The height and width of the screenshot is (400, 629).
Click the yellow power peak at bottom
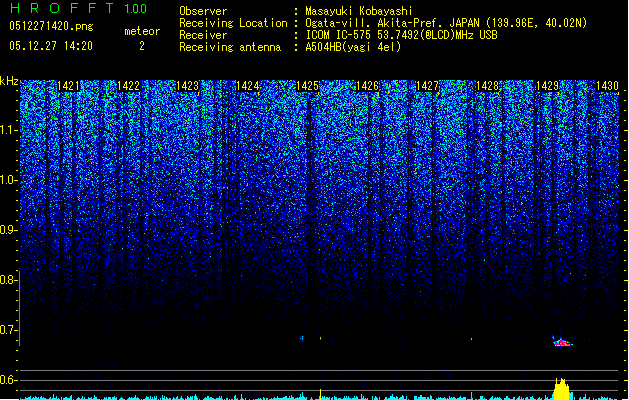click(x=562, y=389)
